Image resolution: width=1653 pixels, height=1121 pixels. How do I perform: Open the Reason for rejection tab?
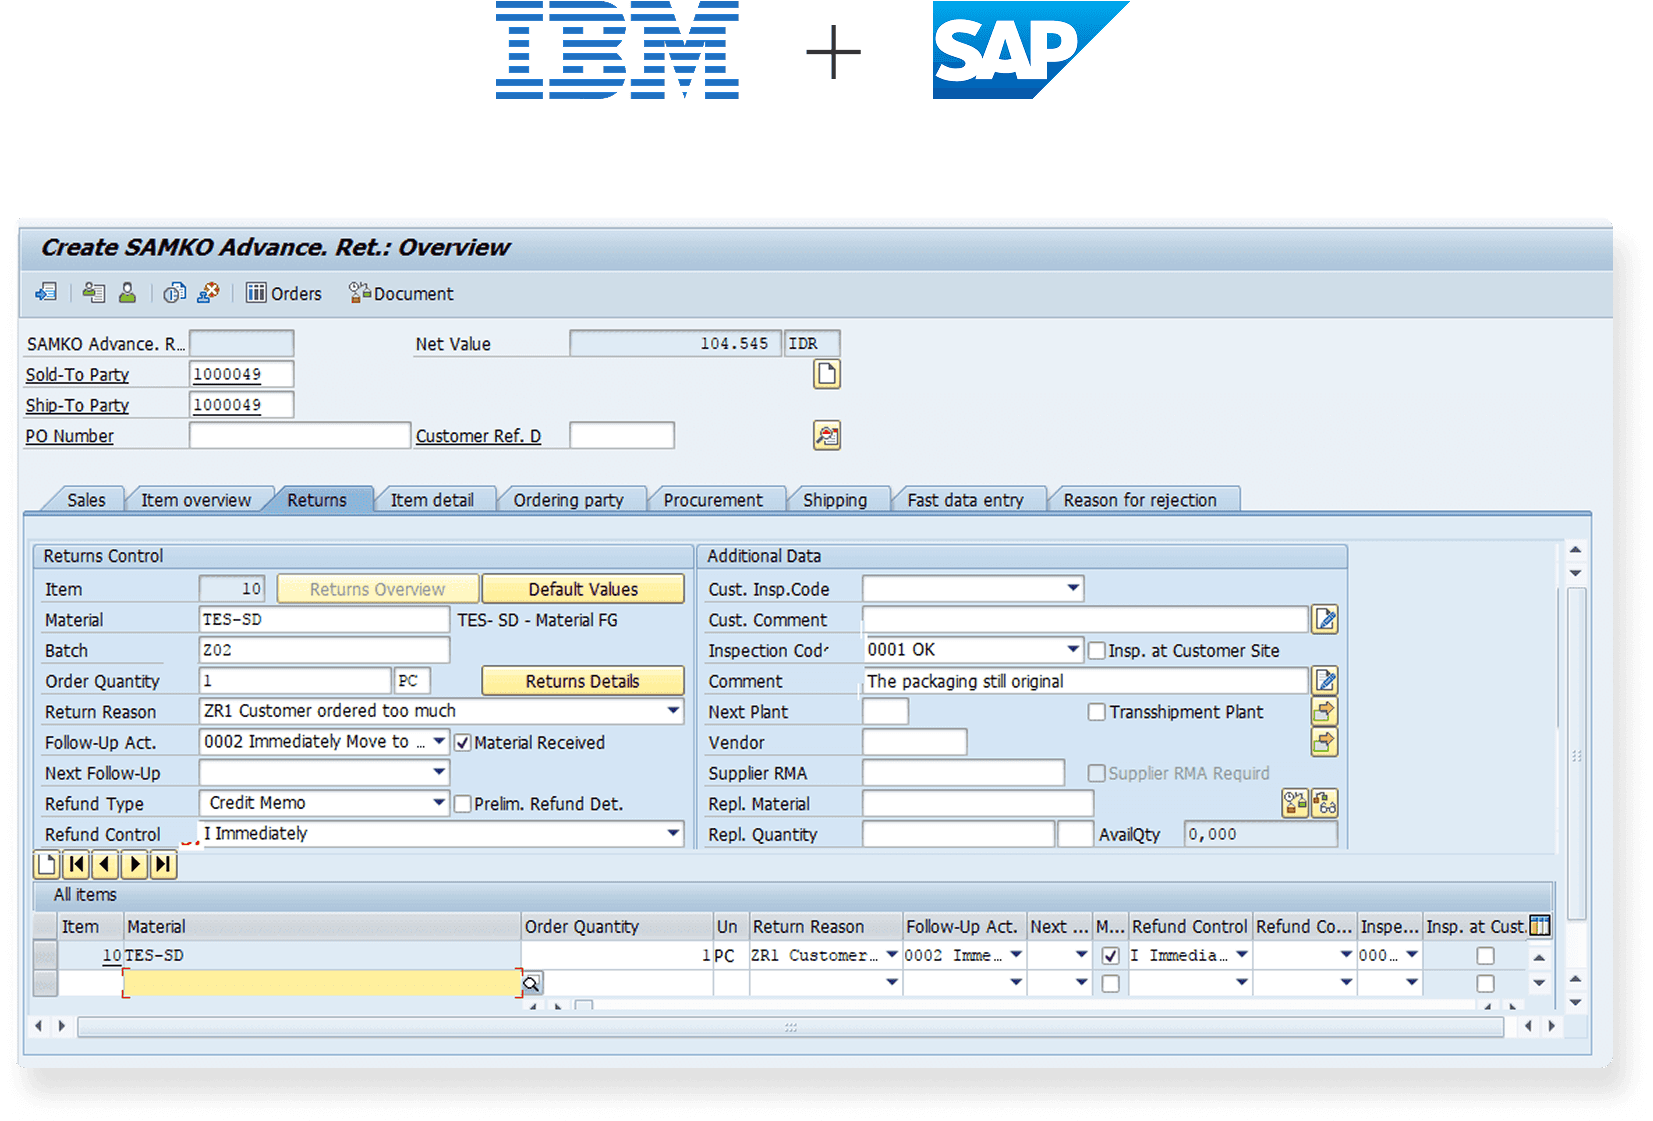point(1140,500)
